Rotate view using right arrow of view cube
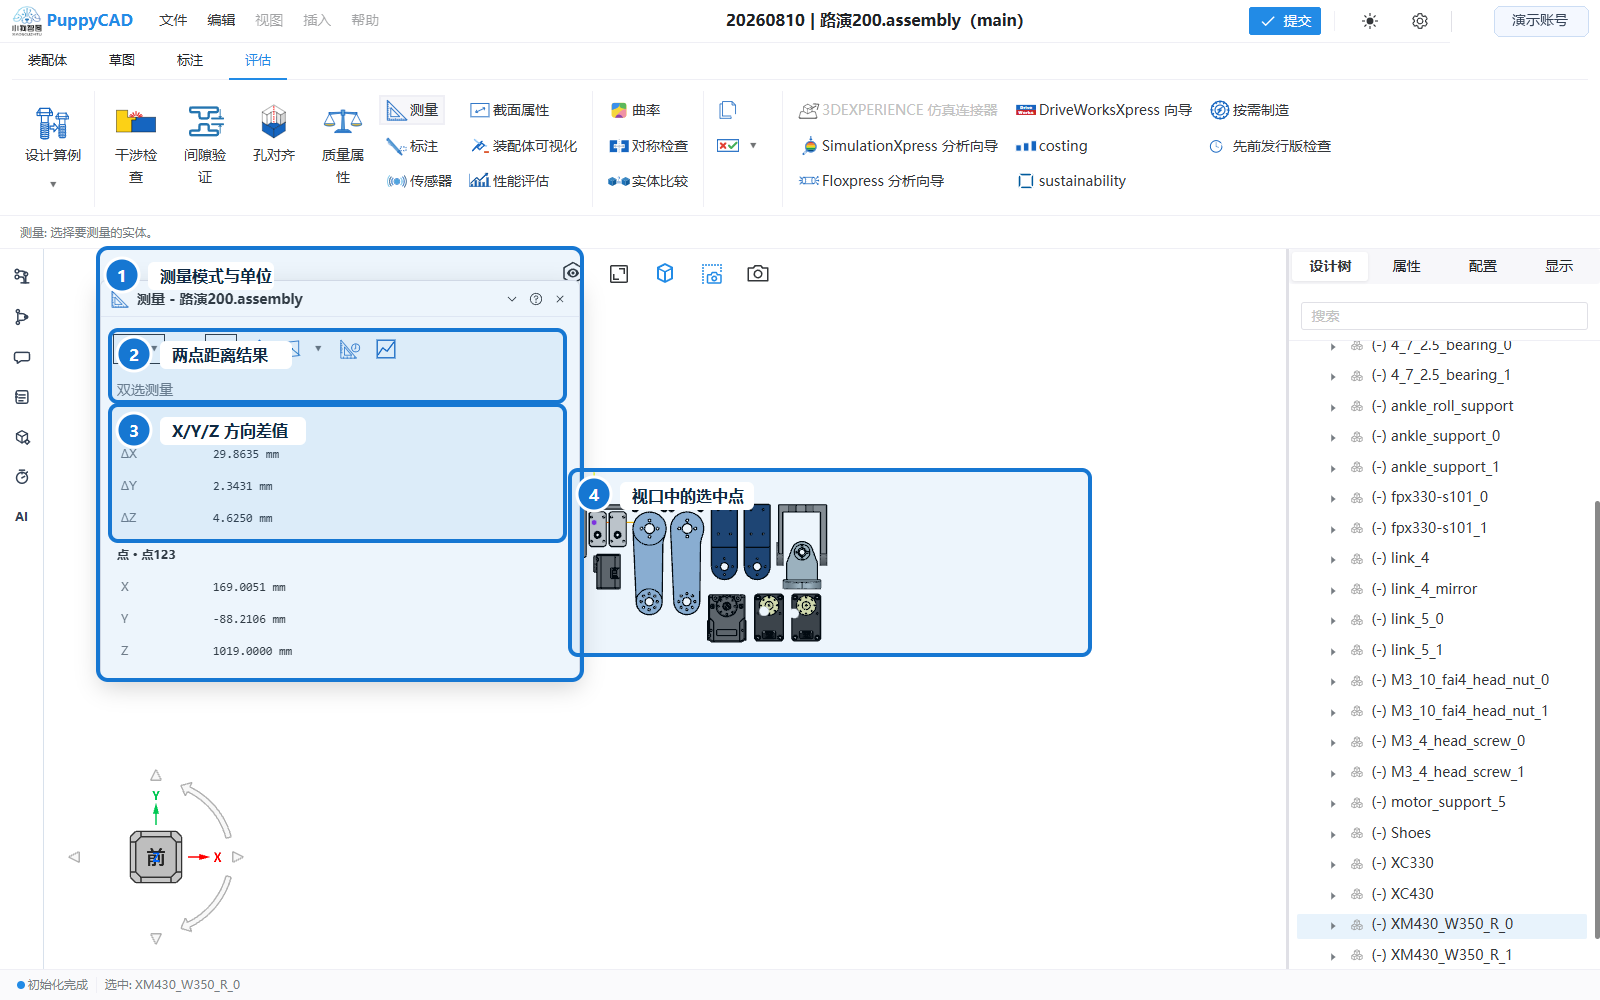 238,857
